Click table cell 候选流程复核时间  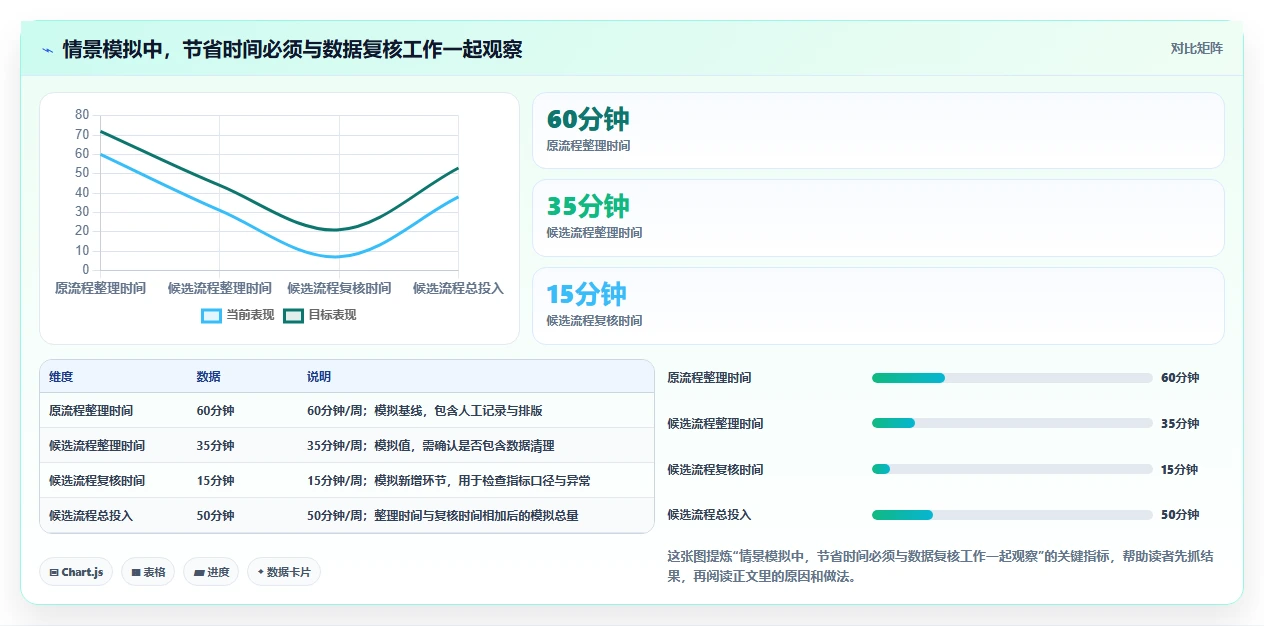(97, 481)
